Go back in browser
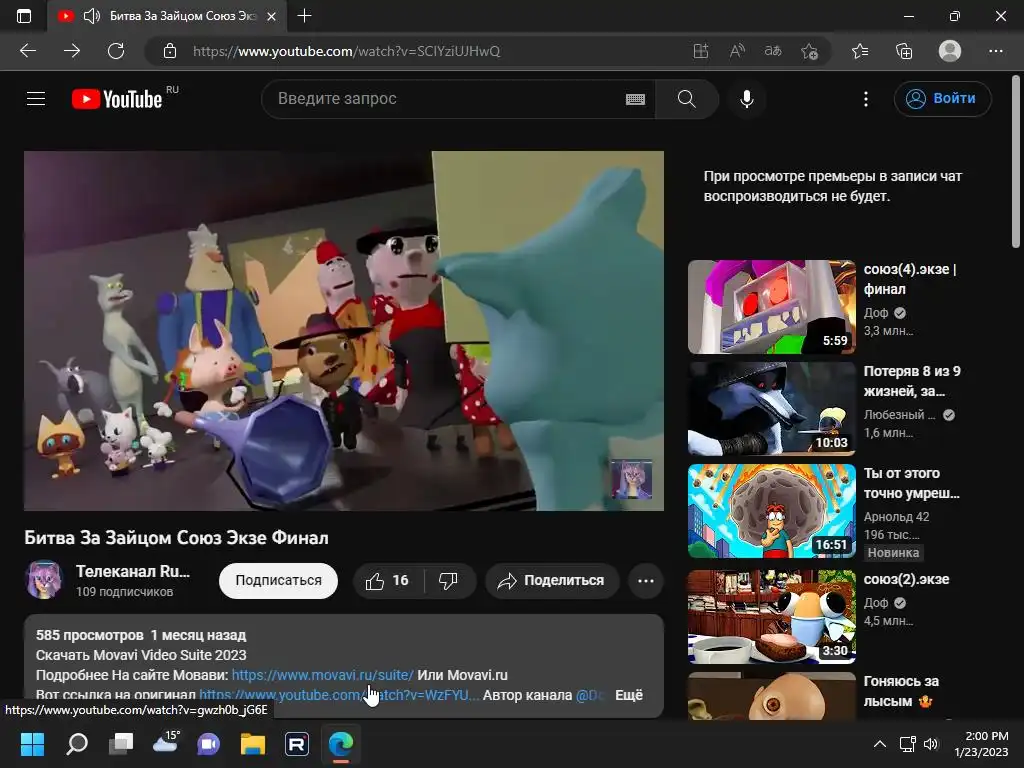 click(28, 51)
